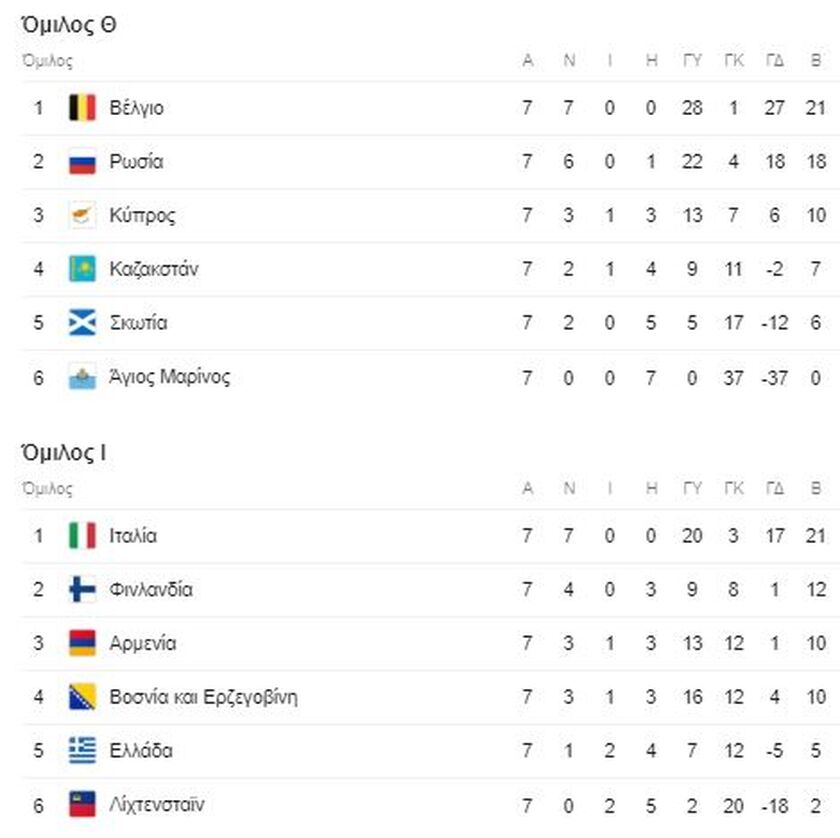Image resolution: width=840 pixels, height=838 pixels.
Task: Click the ΓΔ column header in Όμιλος Θ
Action: coord(775,60)
